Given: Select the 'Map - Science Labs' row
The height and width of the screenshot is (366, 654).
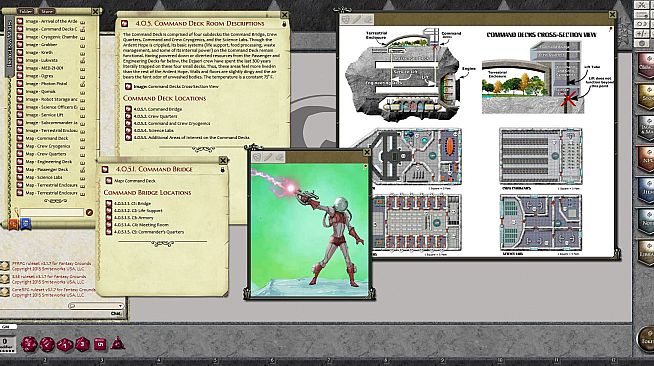Looking at the screenshot, I should [51, 178].
